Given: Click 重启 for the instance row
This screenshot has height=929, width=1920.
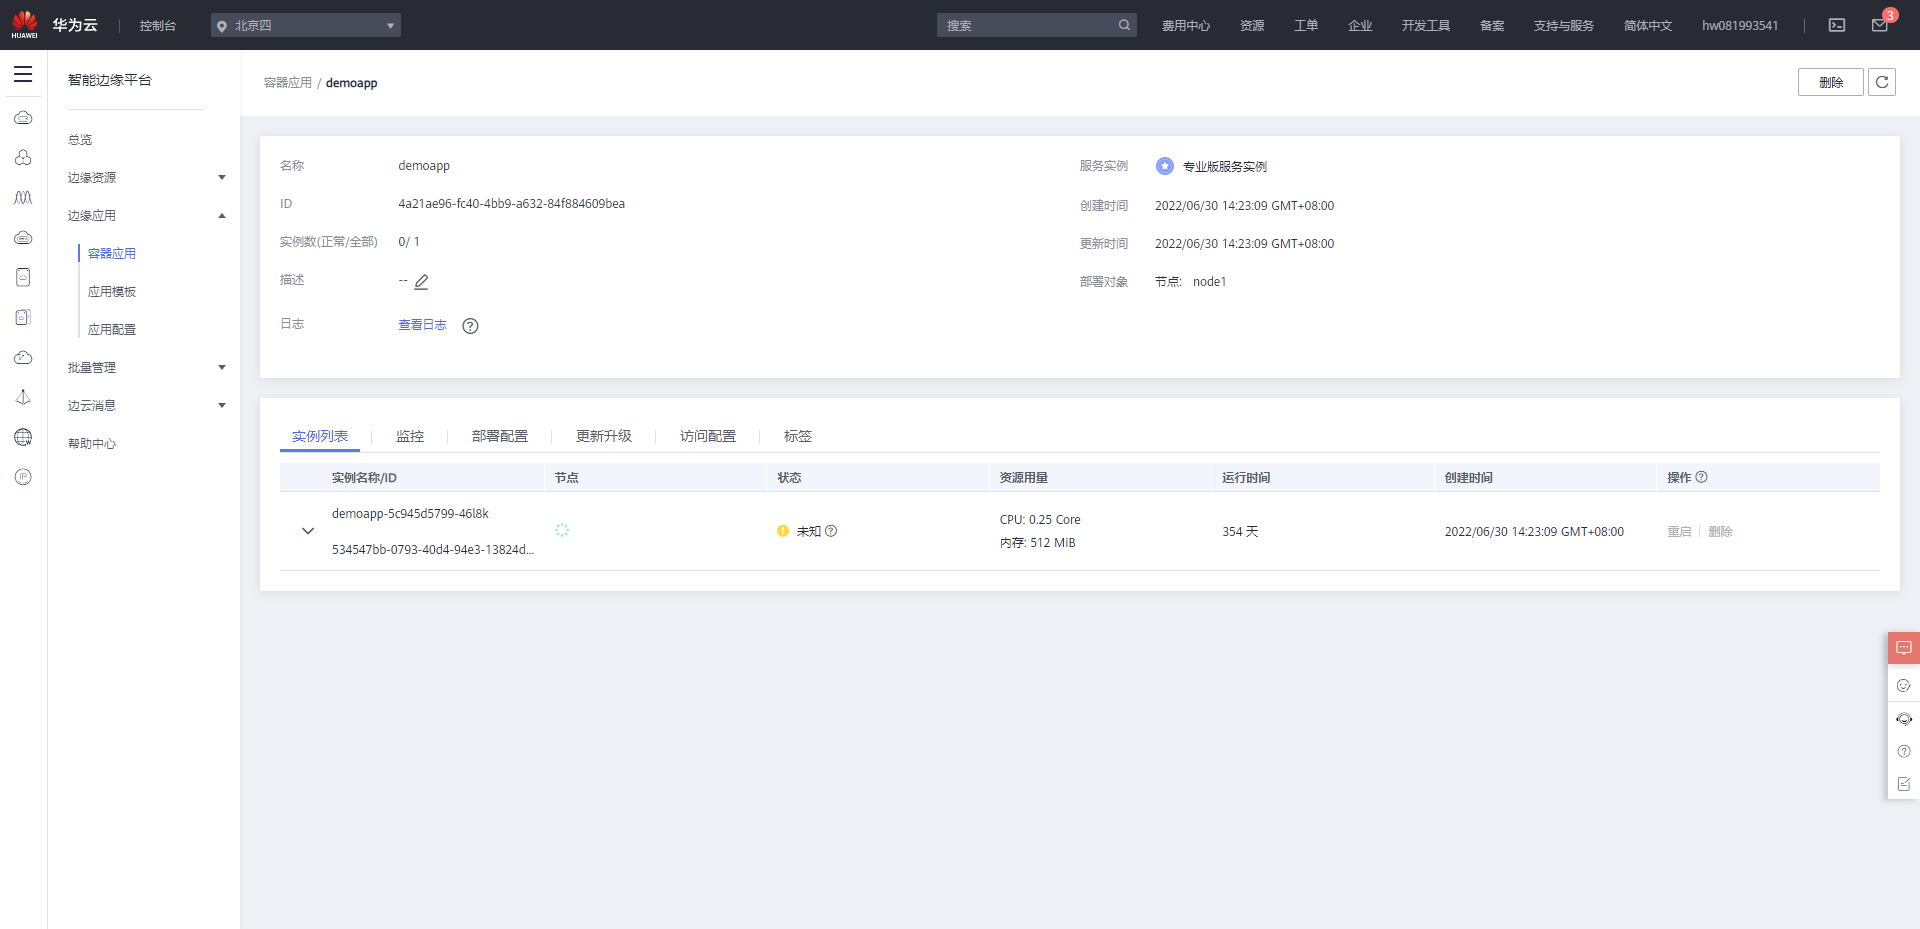Looking at the screenshot, I should tap(1679, 532).
